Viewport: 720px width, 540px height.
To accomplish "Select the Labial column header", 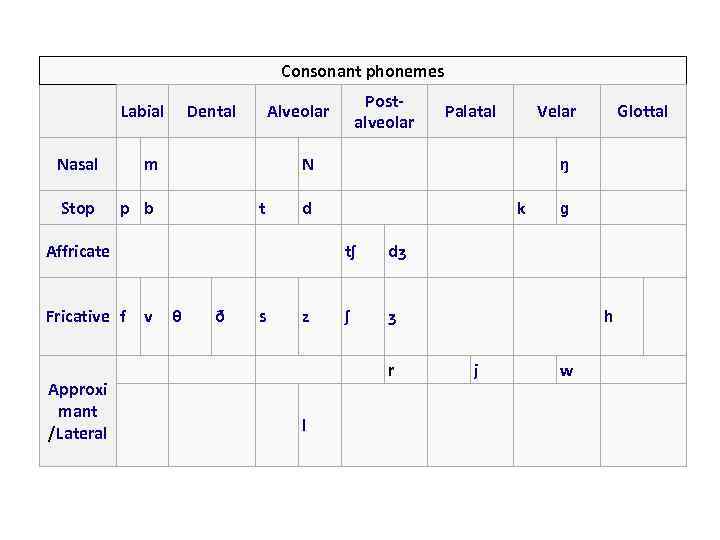I will (x=142, y=111).
